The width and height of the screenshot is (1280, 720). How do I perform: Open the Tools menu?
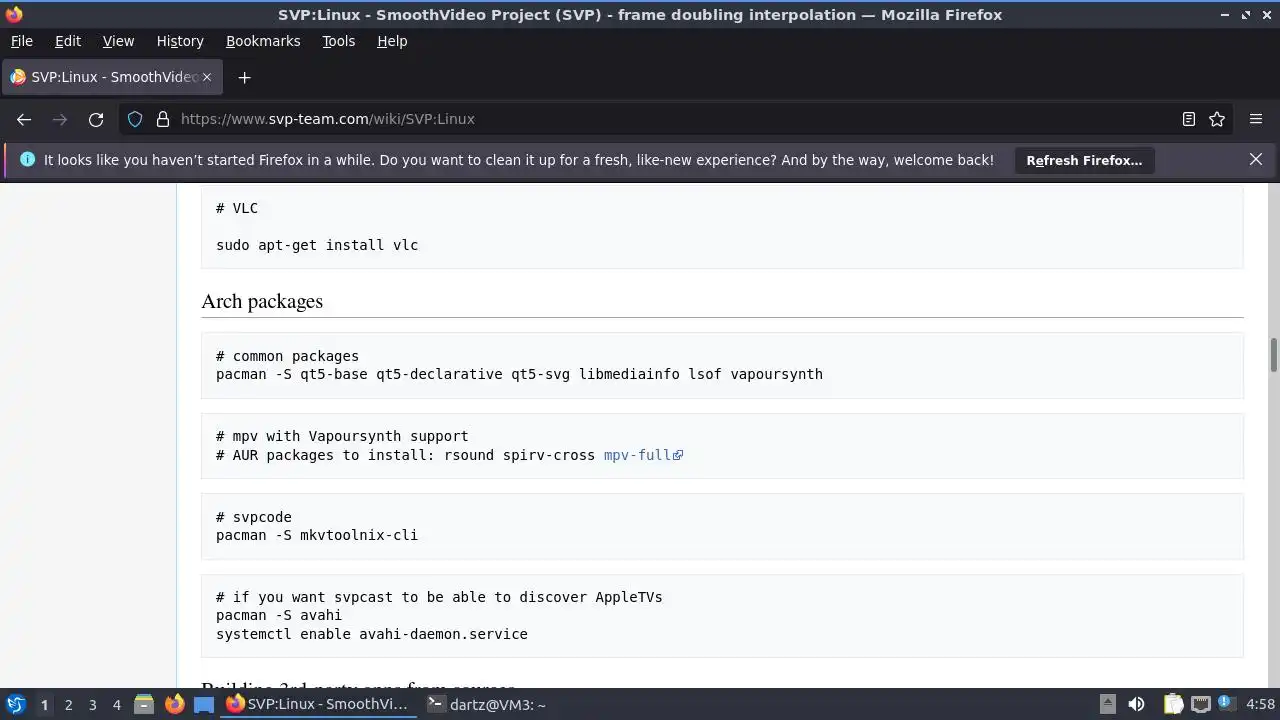pos(338,41)
